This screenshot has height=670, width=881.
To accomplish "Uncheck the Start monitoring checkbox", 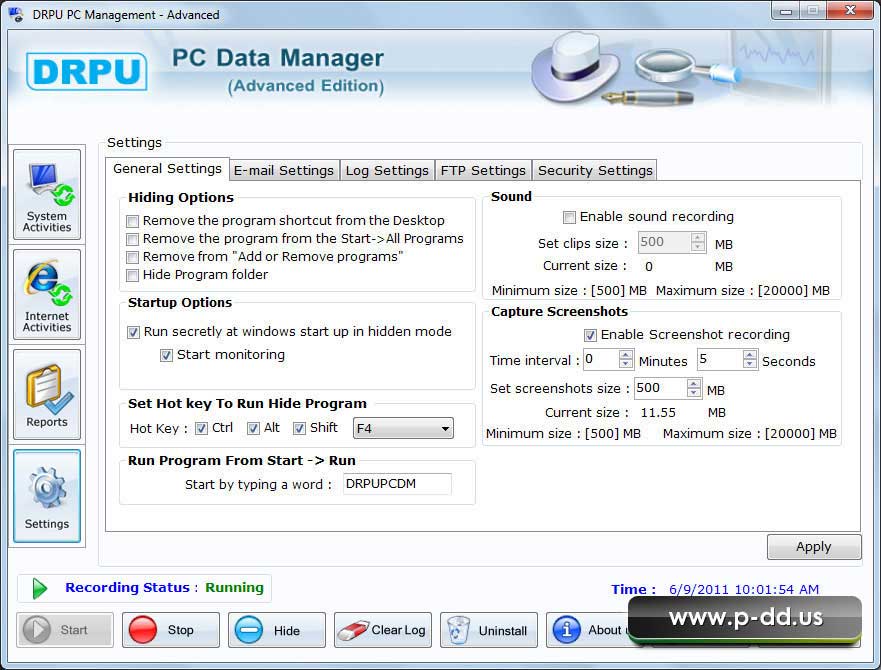I will click(x=166, y=355).
